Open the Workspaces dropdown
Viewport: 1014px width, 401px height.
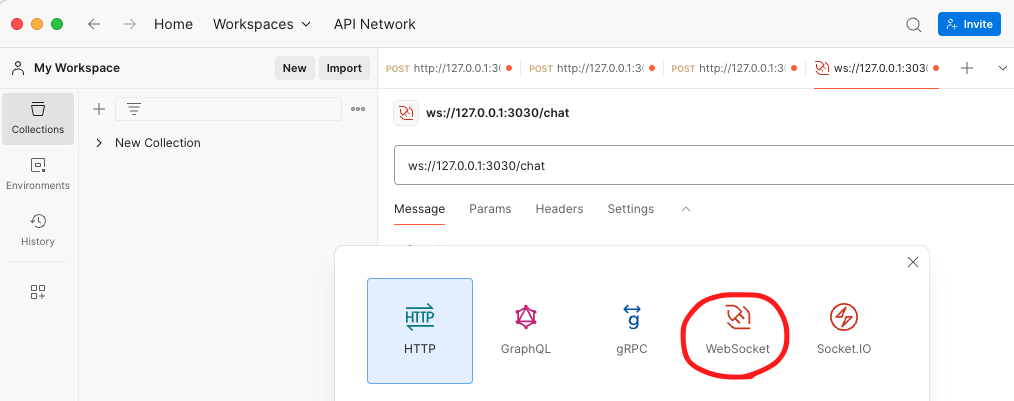point(262,24)
